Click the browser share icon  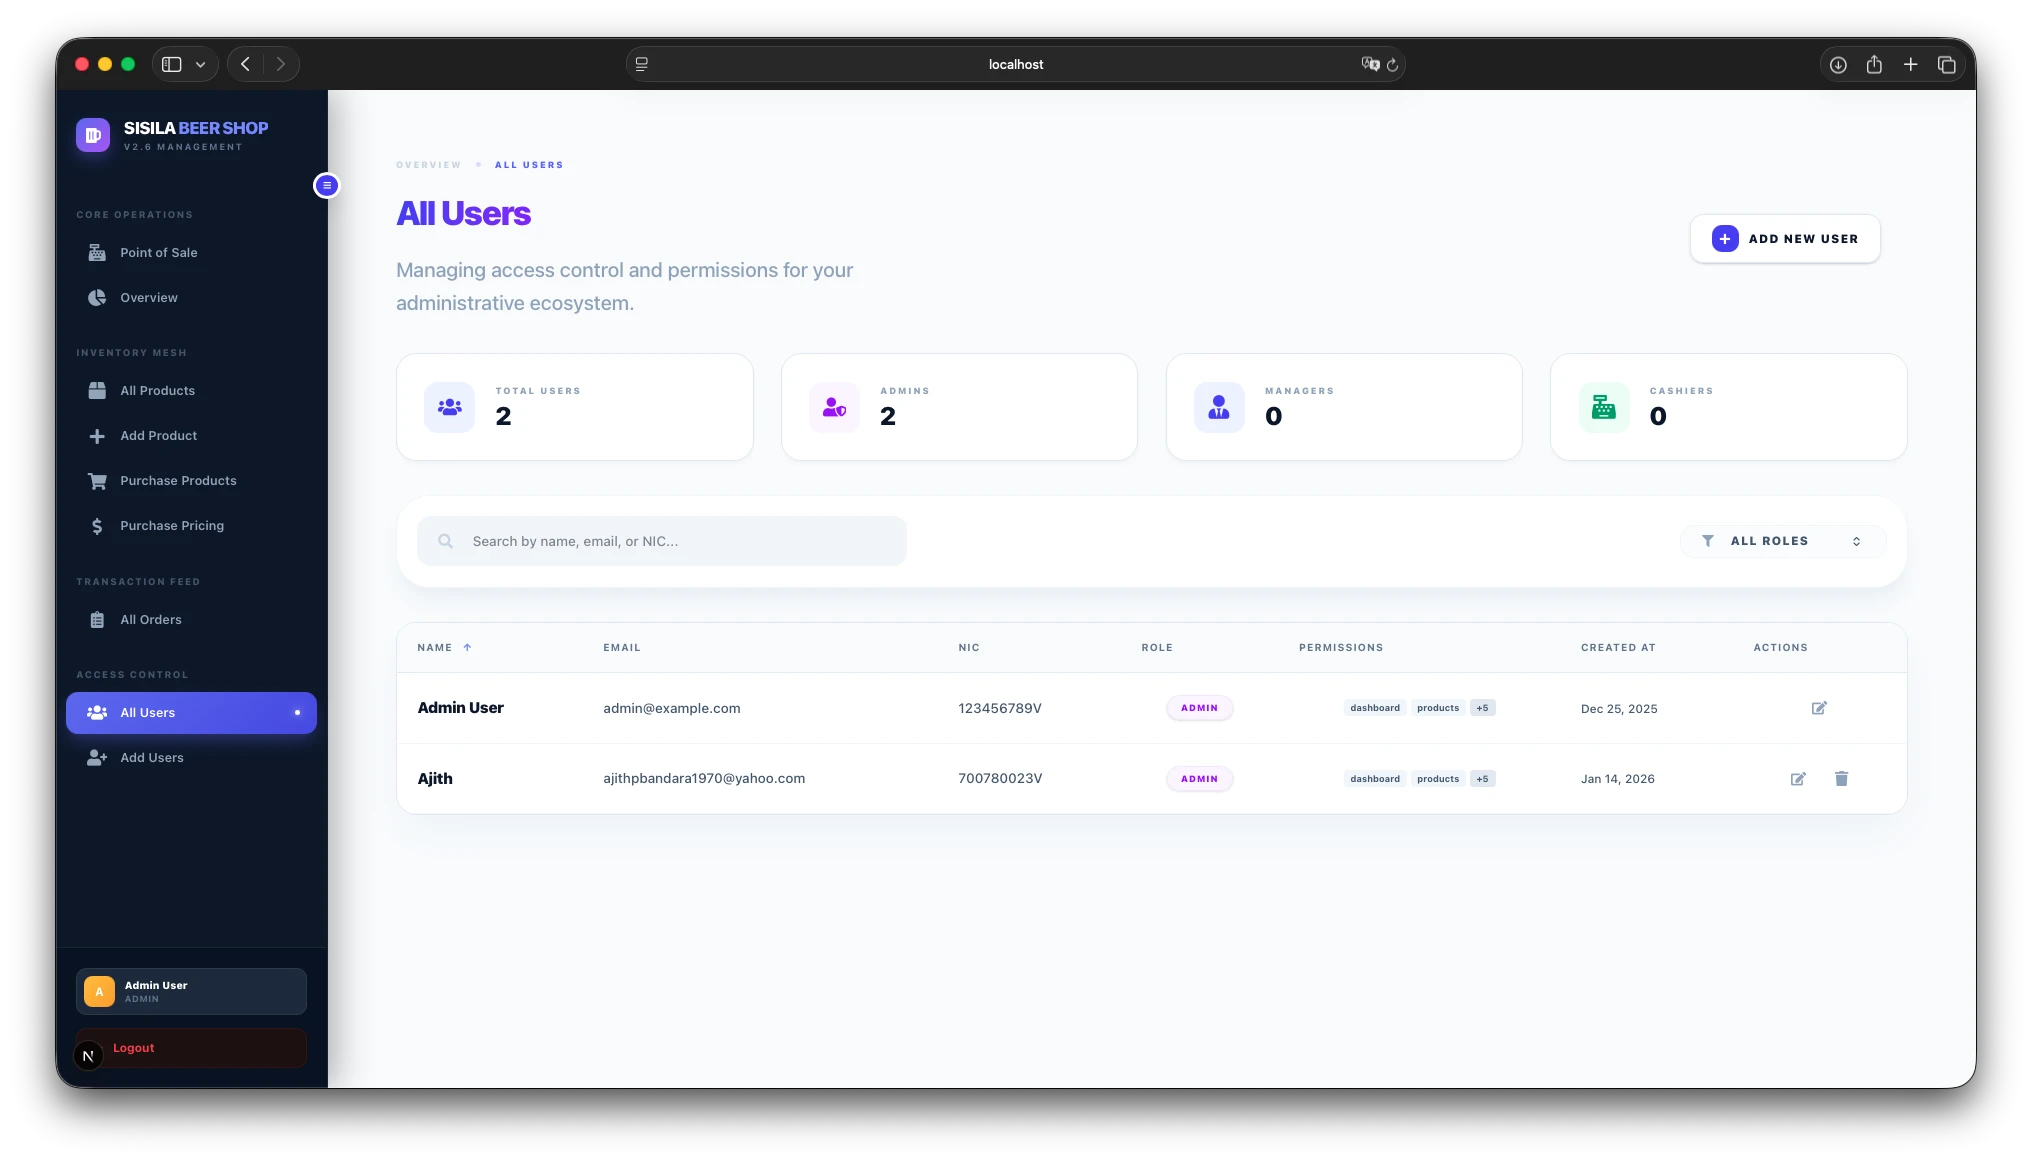coord(1874,64)
